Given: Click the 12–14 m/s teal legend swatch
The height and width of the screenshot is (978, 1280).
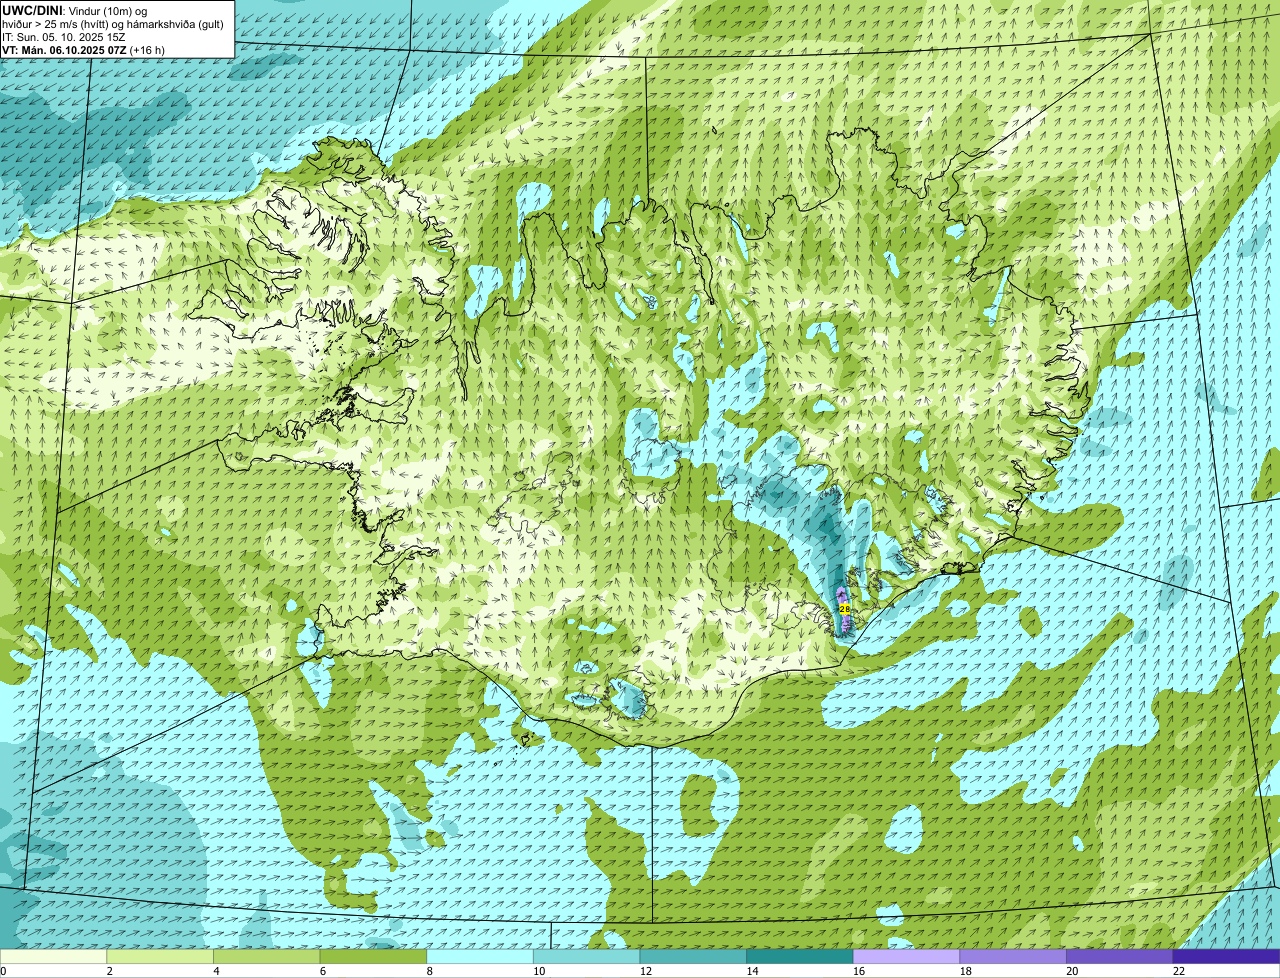Looking at the screenshot, I should coord(693,957).
